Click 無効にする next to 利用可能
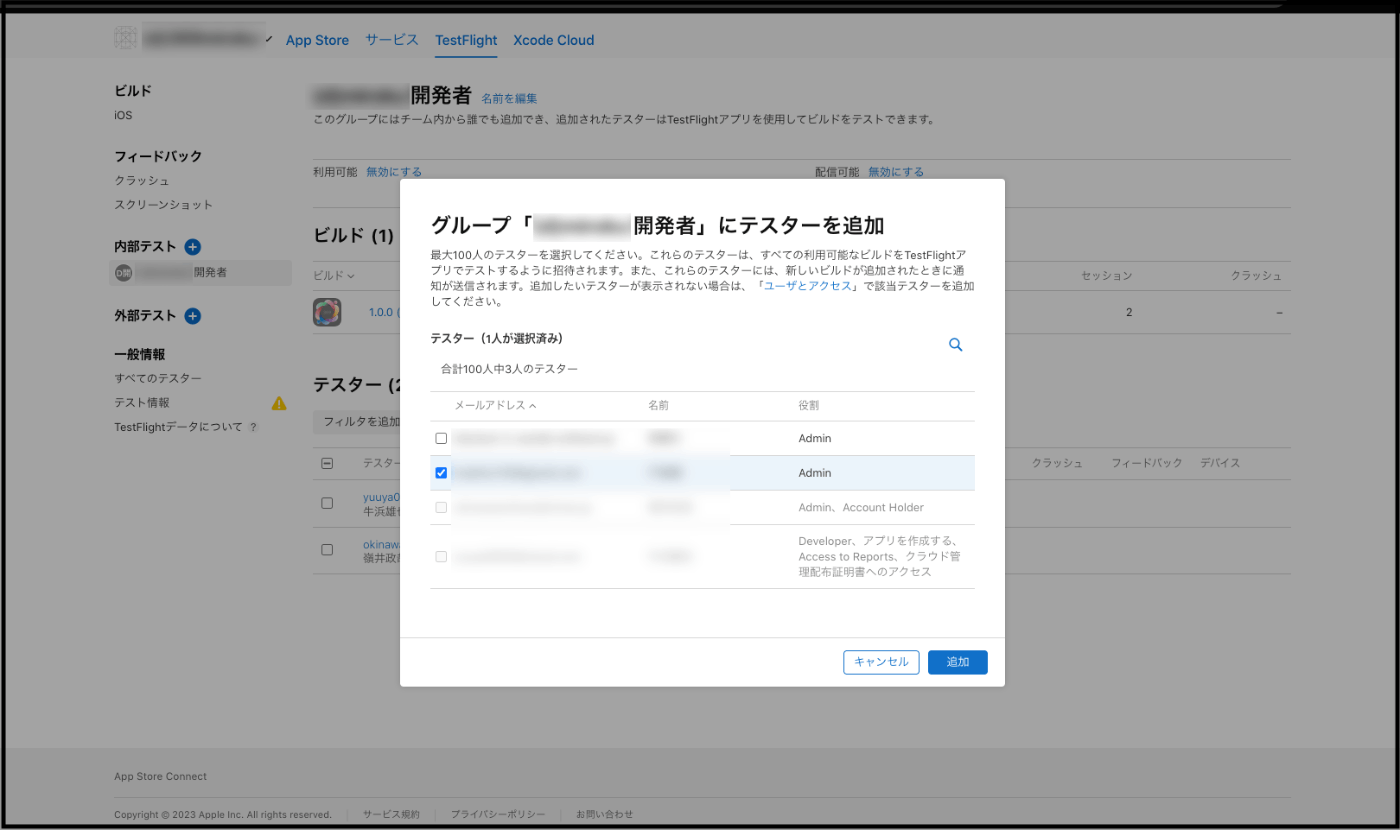 click(x=394, y=172)
